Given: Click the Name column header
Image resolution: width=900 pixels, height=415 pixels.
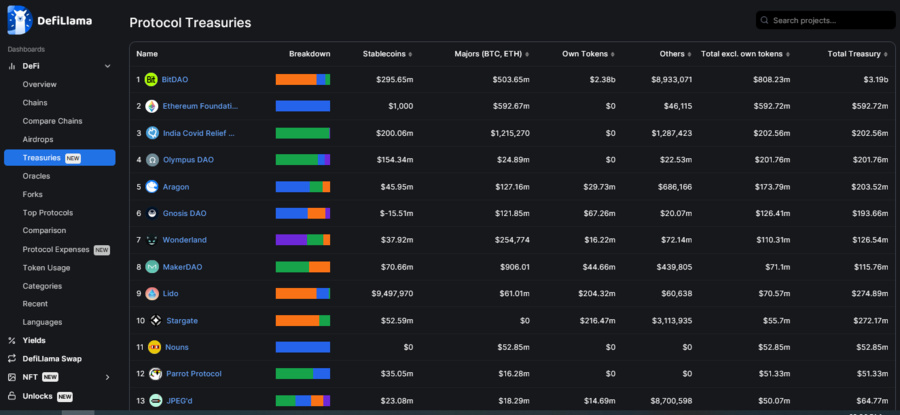Looking at the screenshot, I should pyautogui.click(x=147, y=54).
